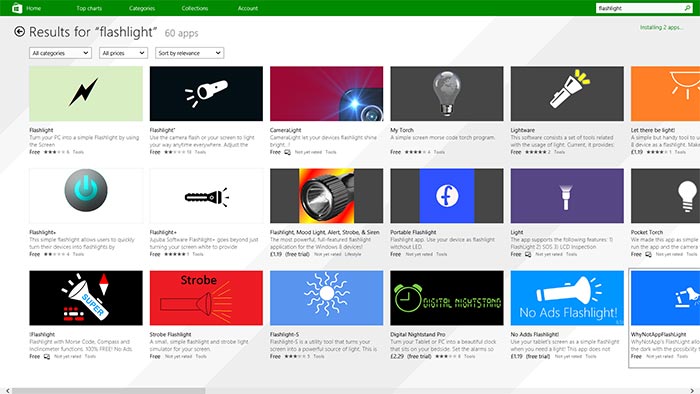Click Results for "flashlight" heading

coord(93,32)
